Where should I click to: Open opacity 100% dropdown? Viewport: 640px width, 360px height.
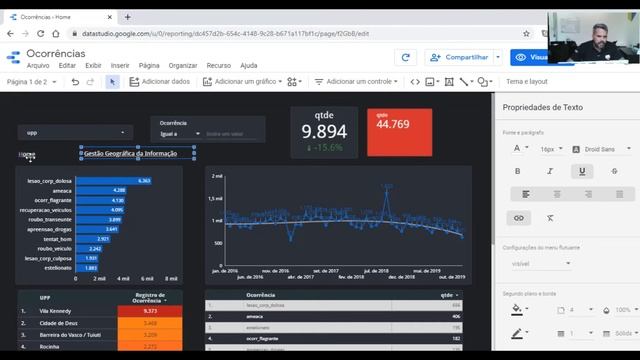[622, 310]
